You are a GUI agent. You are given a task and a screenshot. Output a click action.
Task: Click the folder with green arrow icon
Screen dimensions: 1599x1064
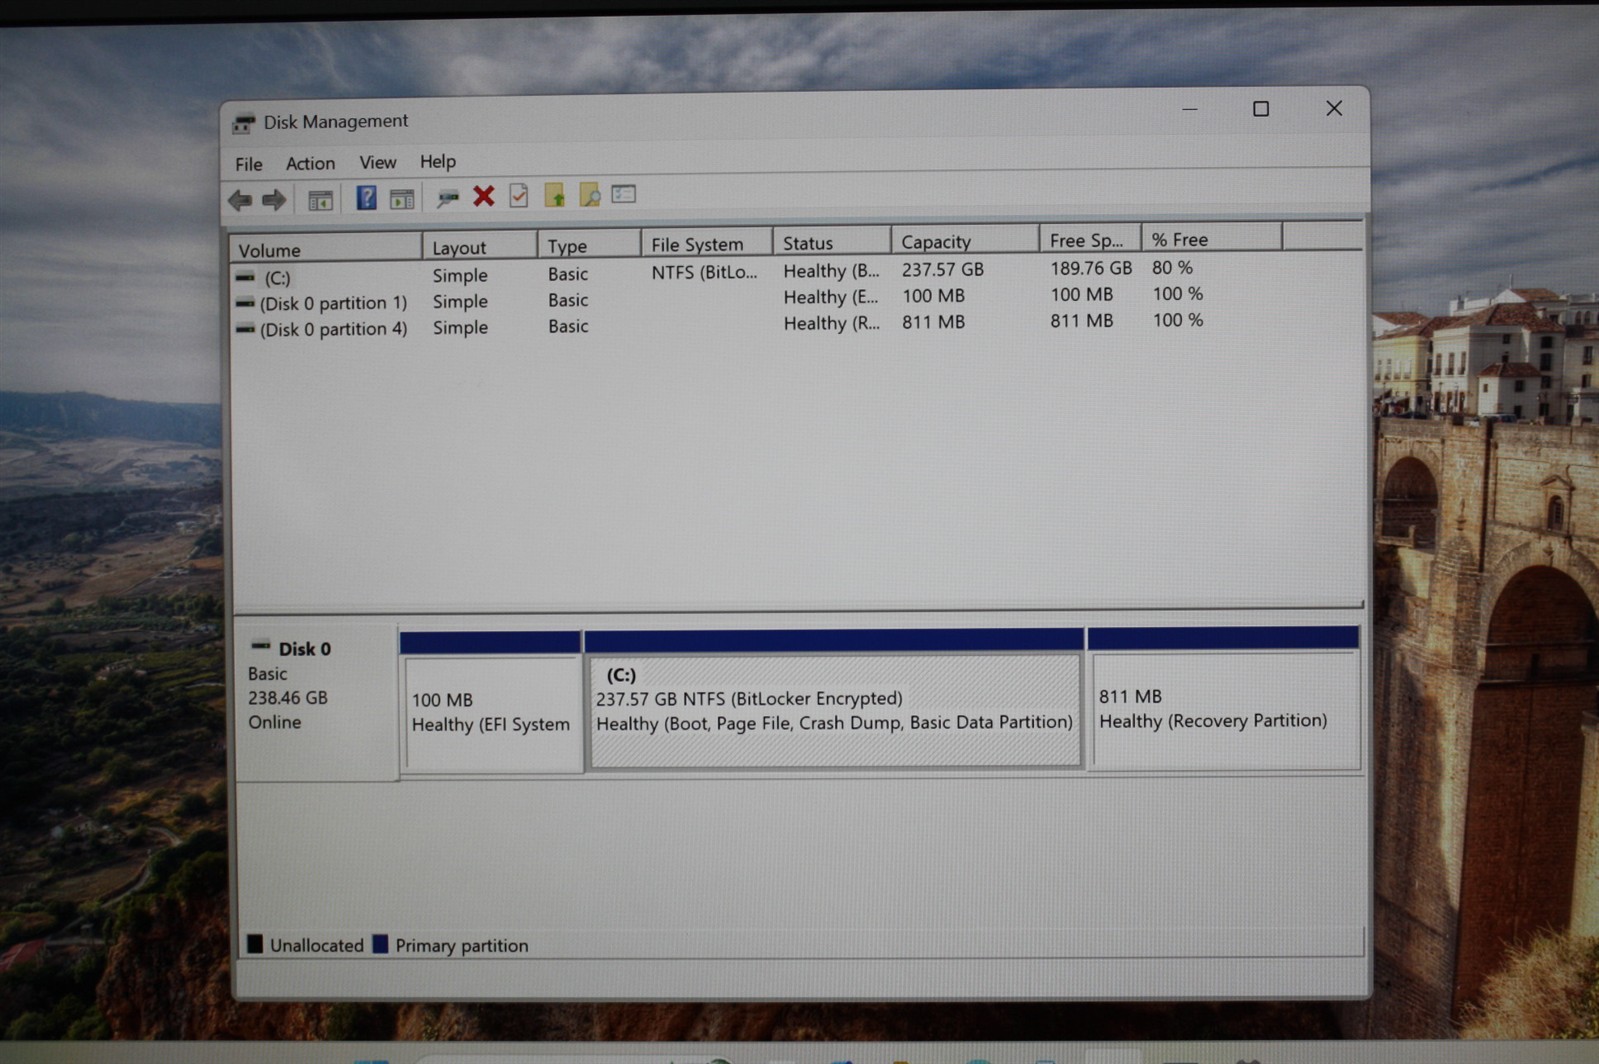(x=555, y=195)
